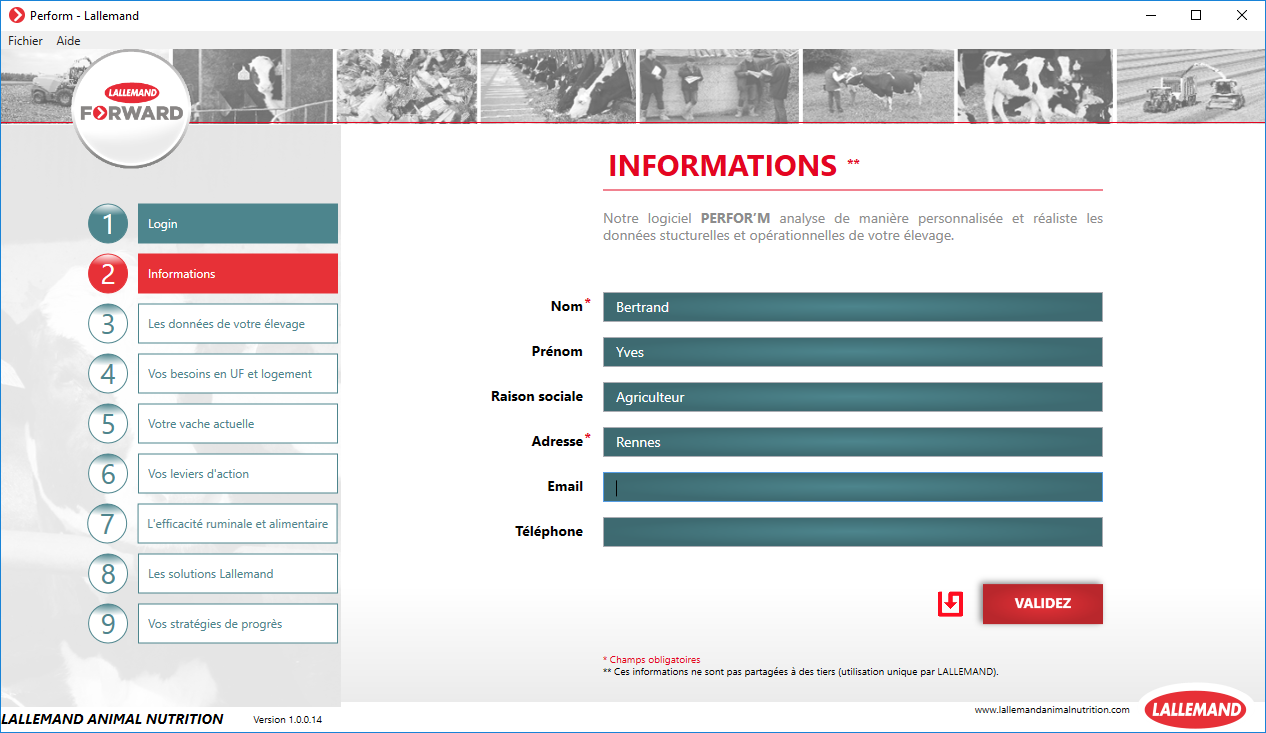Click the red download arrow icon beside Validez
The width and height of the screenshot is (1266, 733).
(x=950, y=604)
